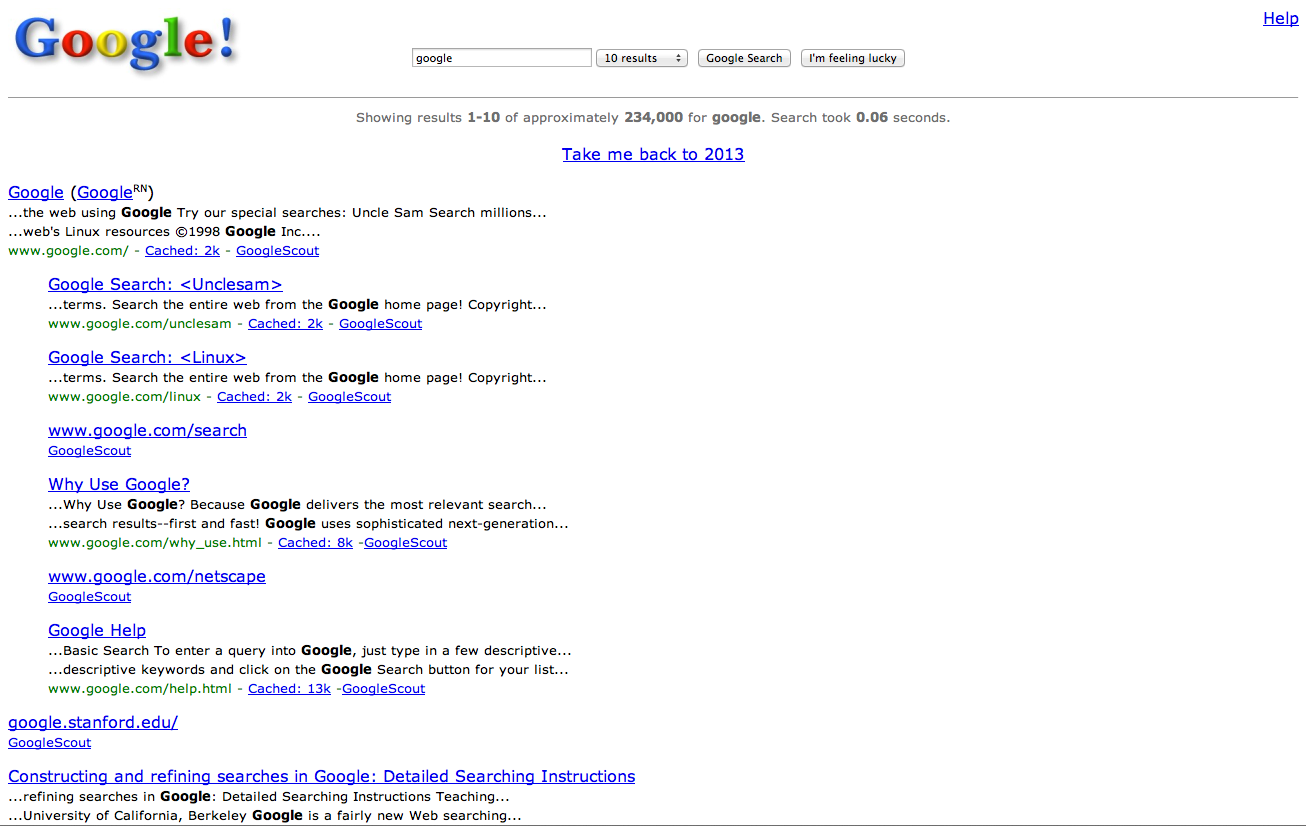Click GoogleScout under www.google.com/search
Screen dimensions: 1306x826
pos(90,451)
